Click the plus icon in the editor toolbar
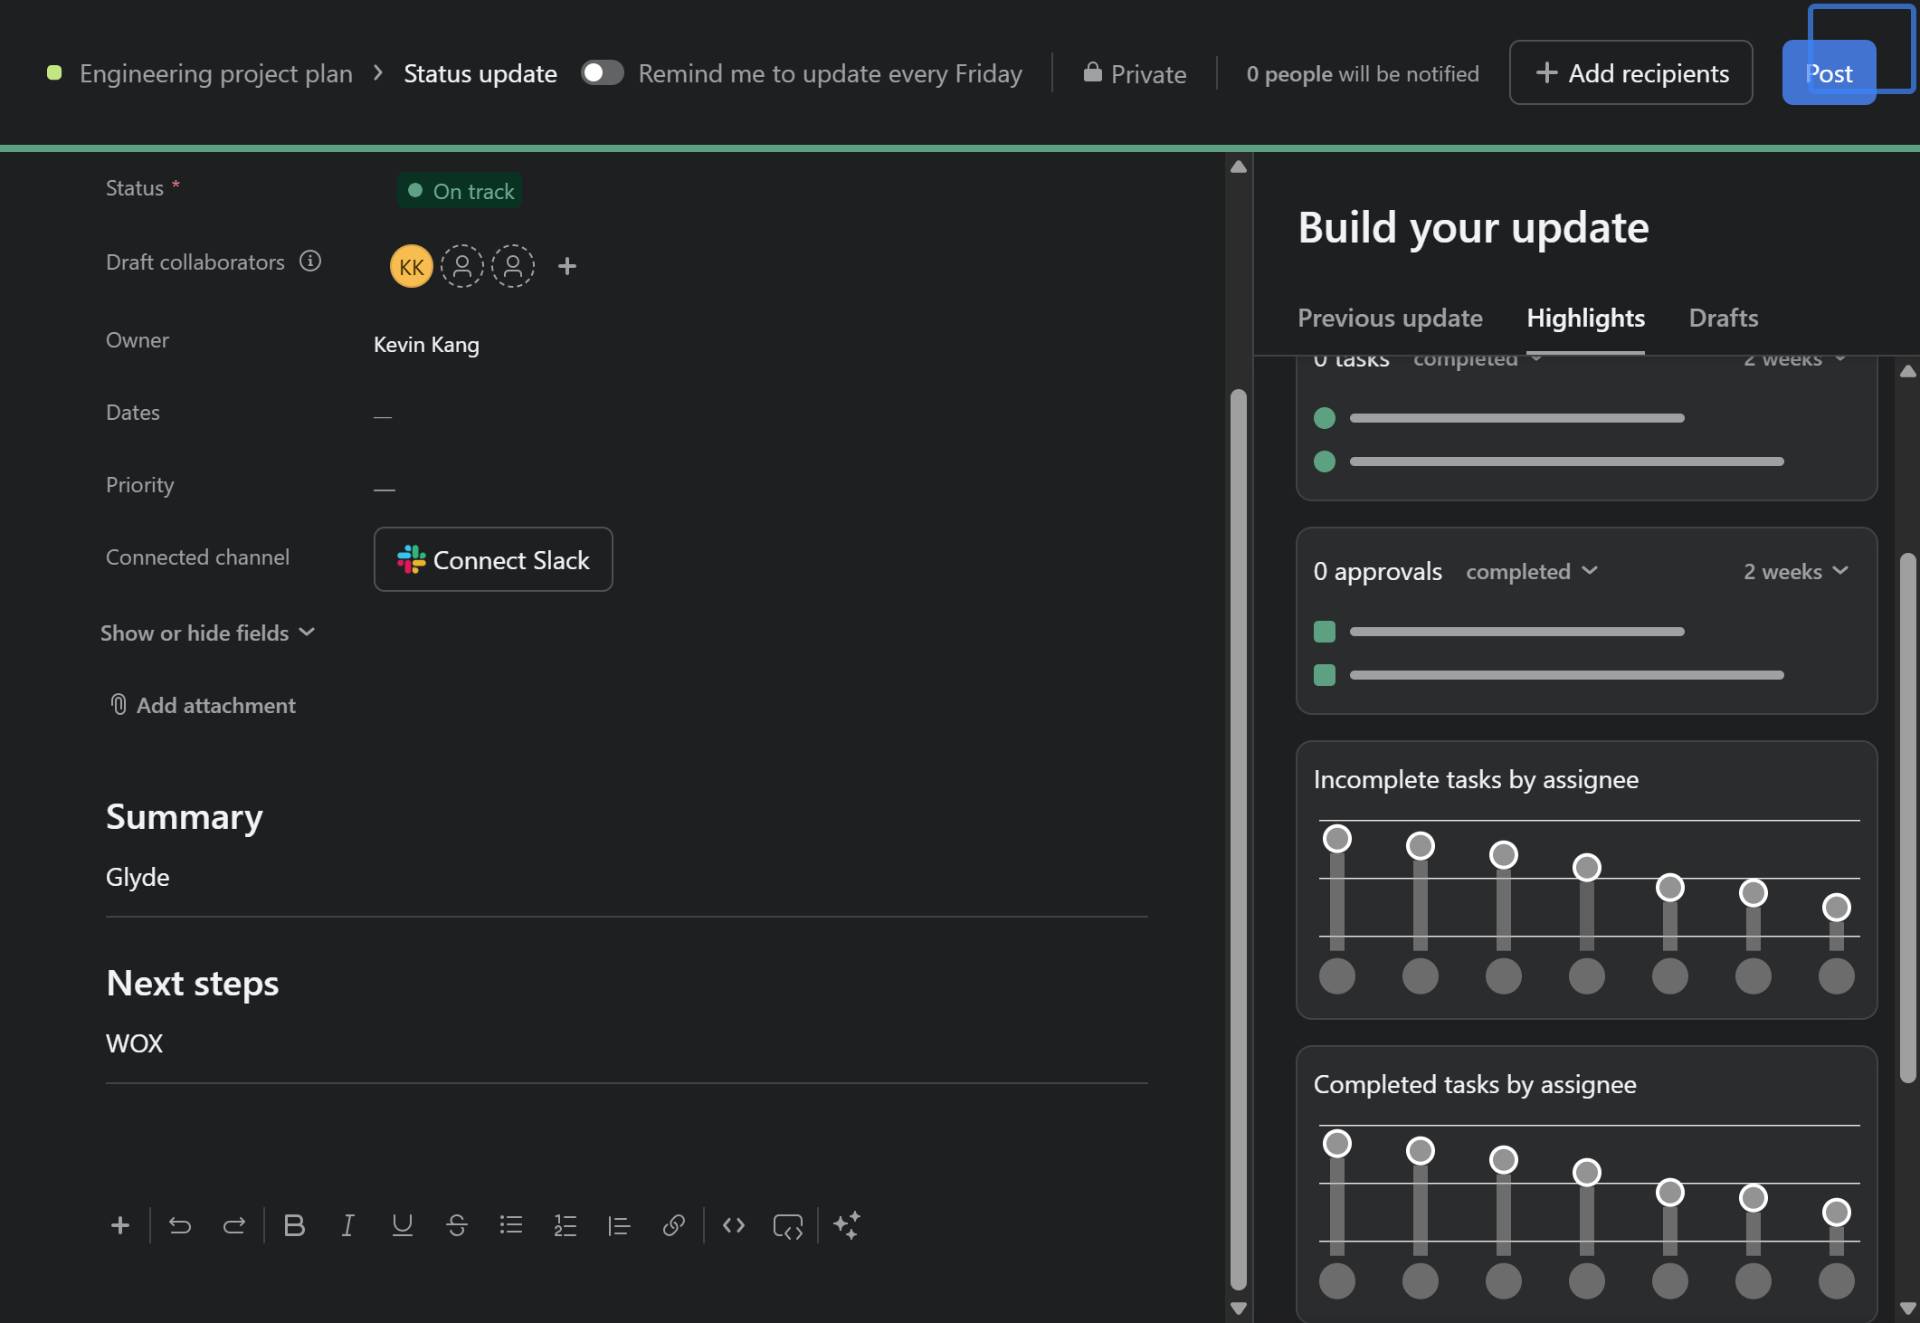 (x=120, y=1225)
